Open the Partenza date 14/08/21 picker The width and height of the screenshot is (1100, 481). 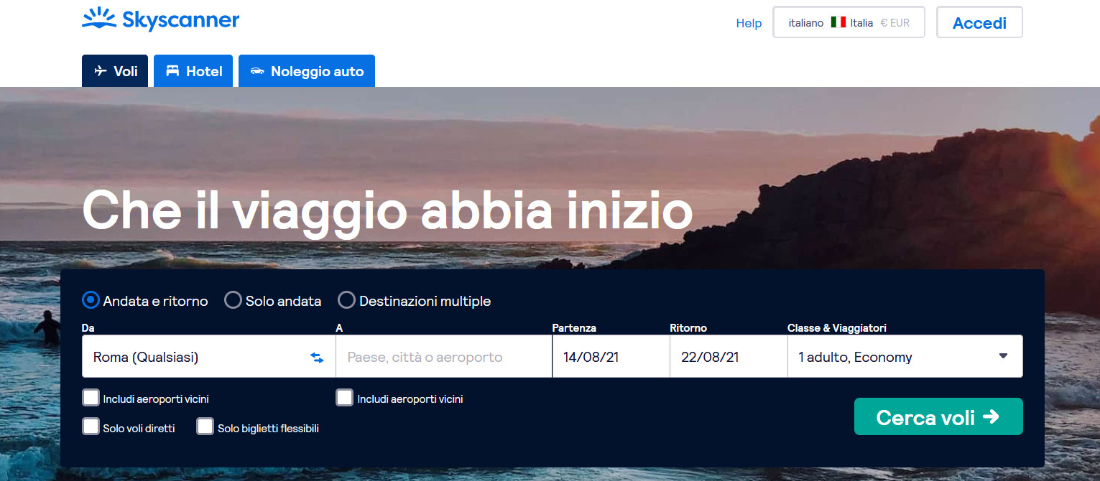(611, 357)
